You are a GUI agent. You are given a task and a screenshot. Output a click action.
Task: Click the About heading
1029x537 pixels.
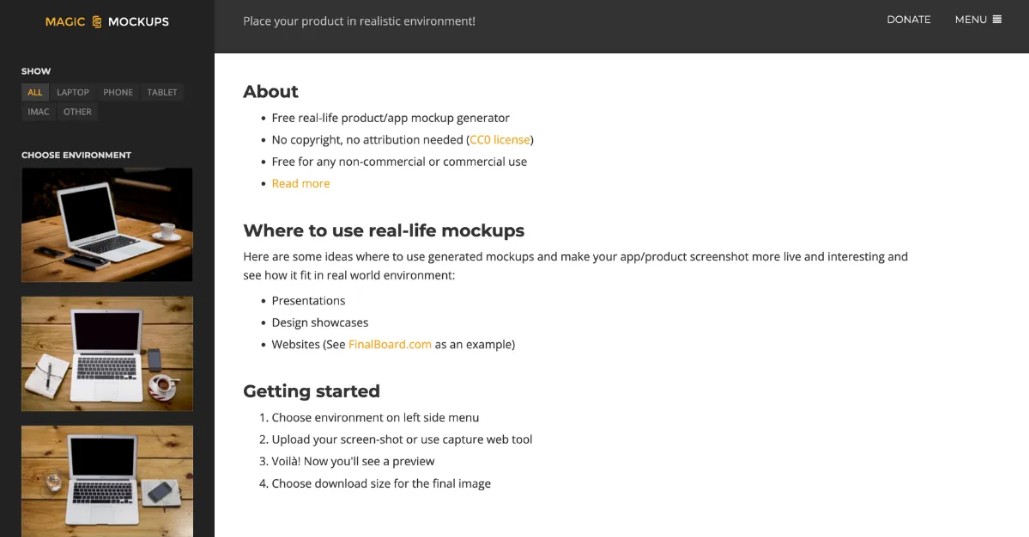click(271, 92)
